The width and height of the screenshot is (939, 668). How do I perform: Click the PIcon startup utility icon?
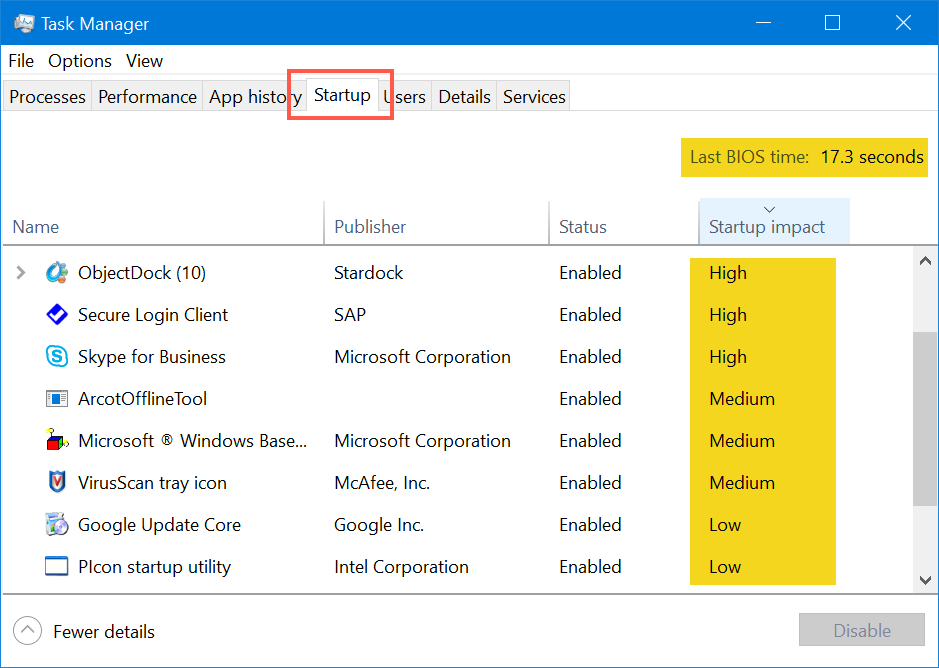(57, 566)
